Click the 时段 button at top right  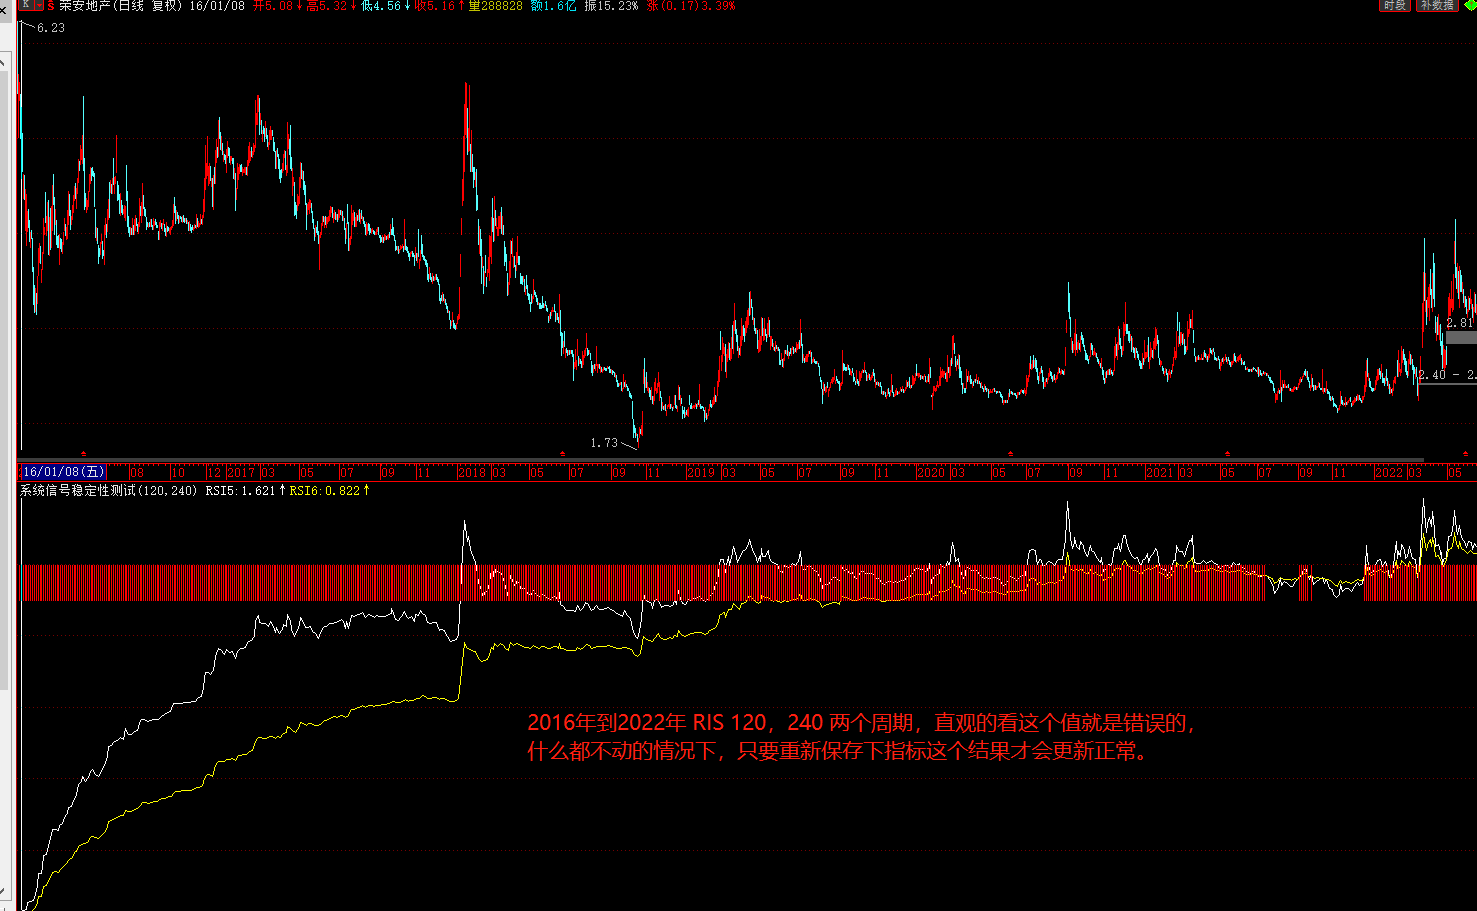tap(1395, 5)
